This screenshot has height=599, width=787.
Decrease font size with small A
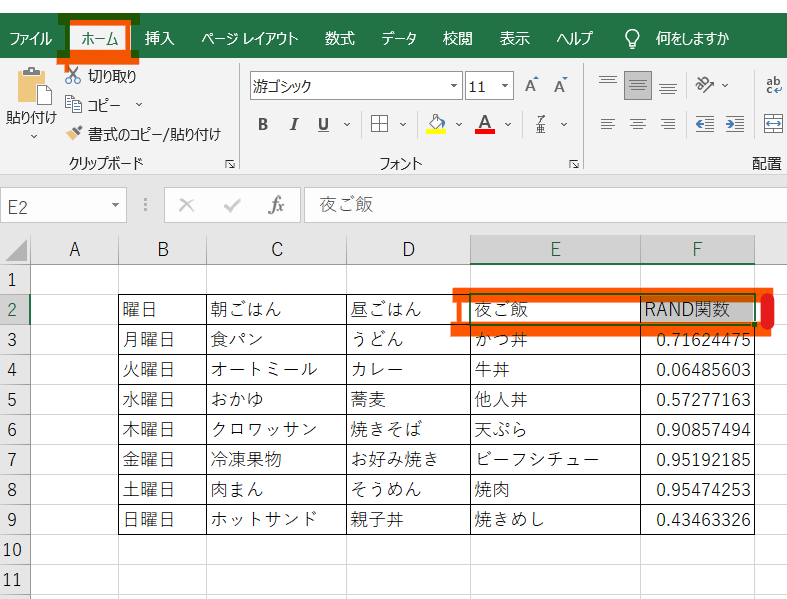(x=561, y=86)
